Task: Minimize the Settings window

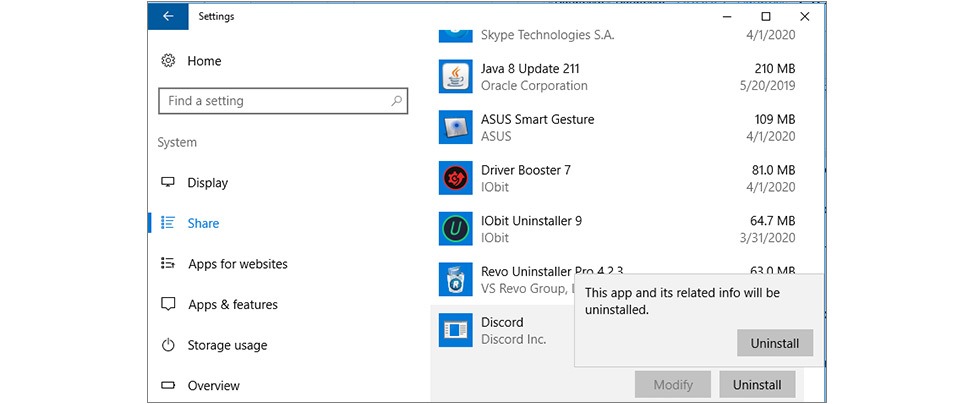Action: 728,17
